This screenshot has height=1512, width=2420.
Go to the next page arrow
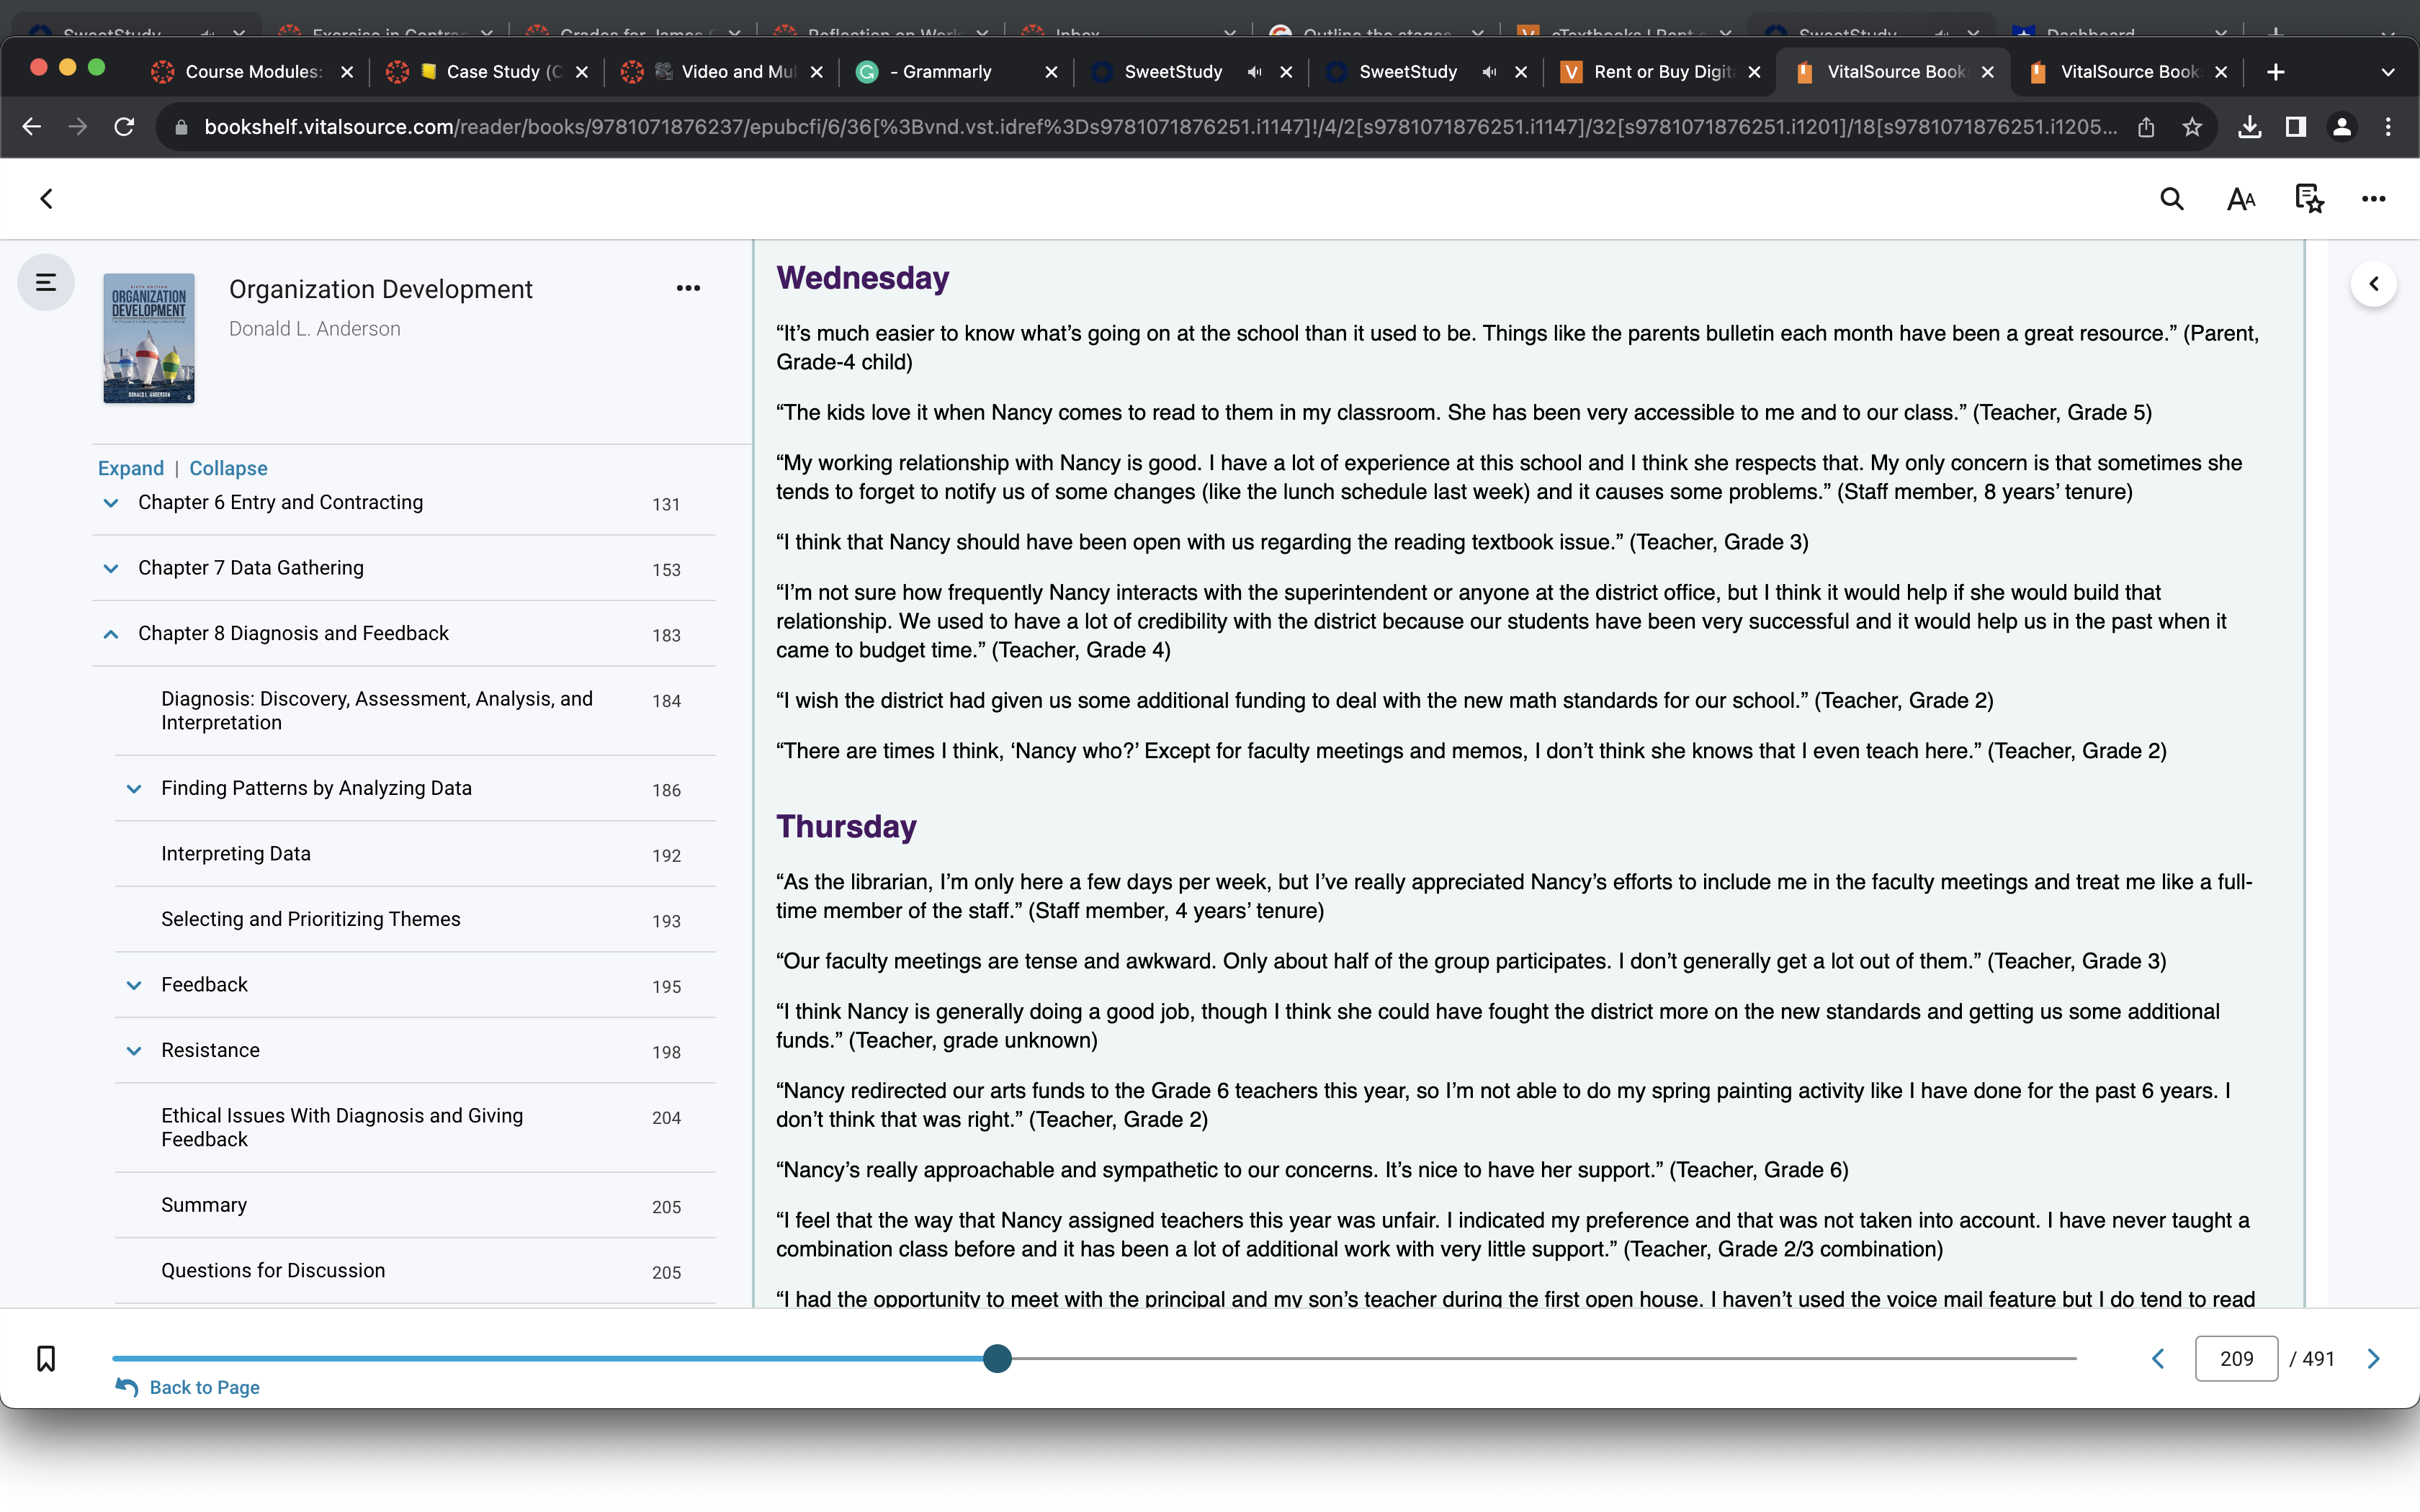[2373, 1358]
